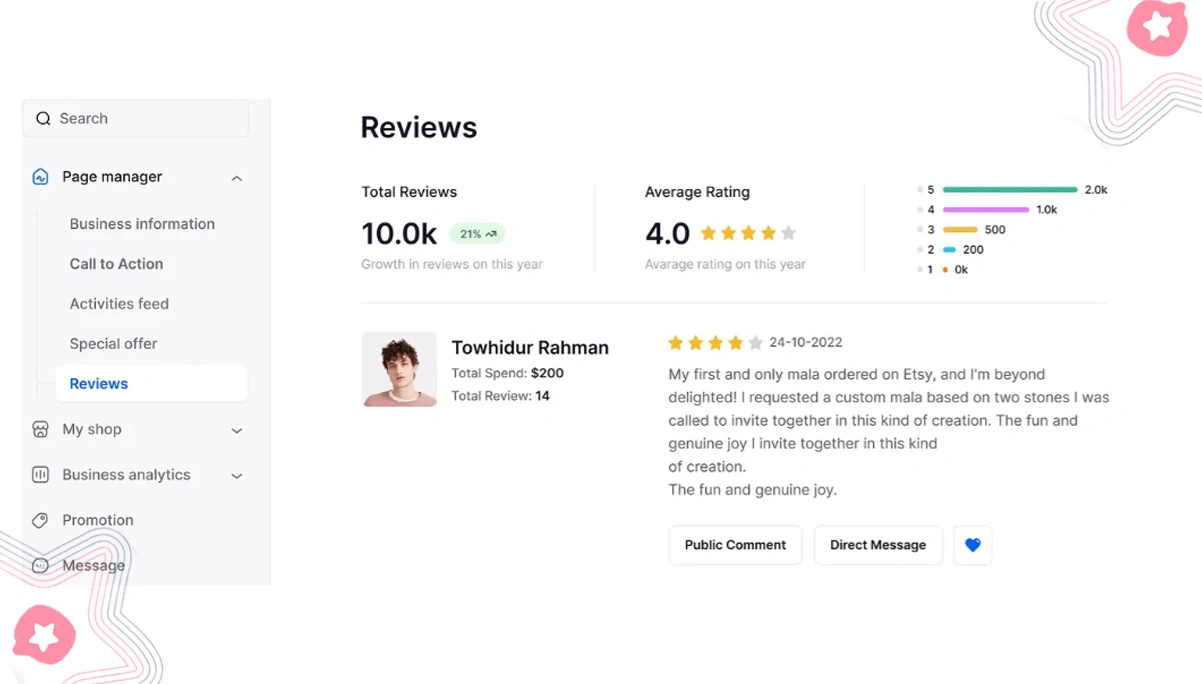Click the green 5-star rating bar
Viewport: 1202px width, 684px height.
pyautogui.click(x=1010, y=190)
